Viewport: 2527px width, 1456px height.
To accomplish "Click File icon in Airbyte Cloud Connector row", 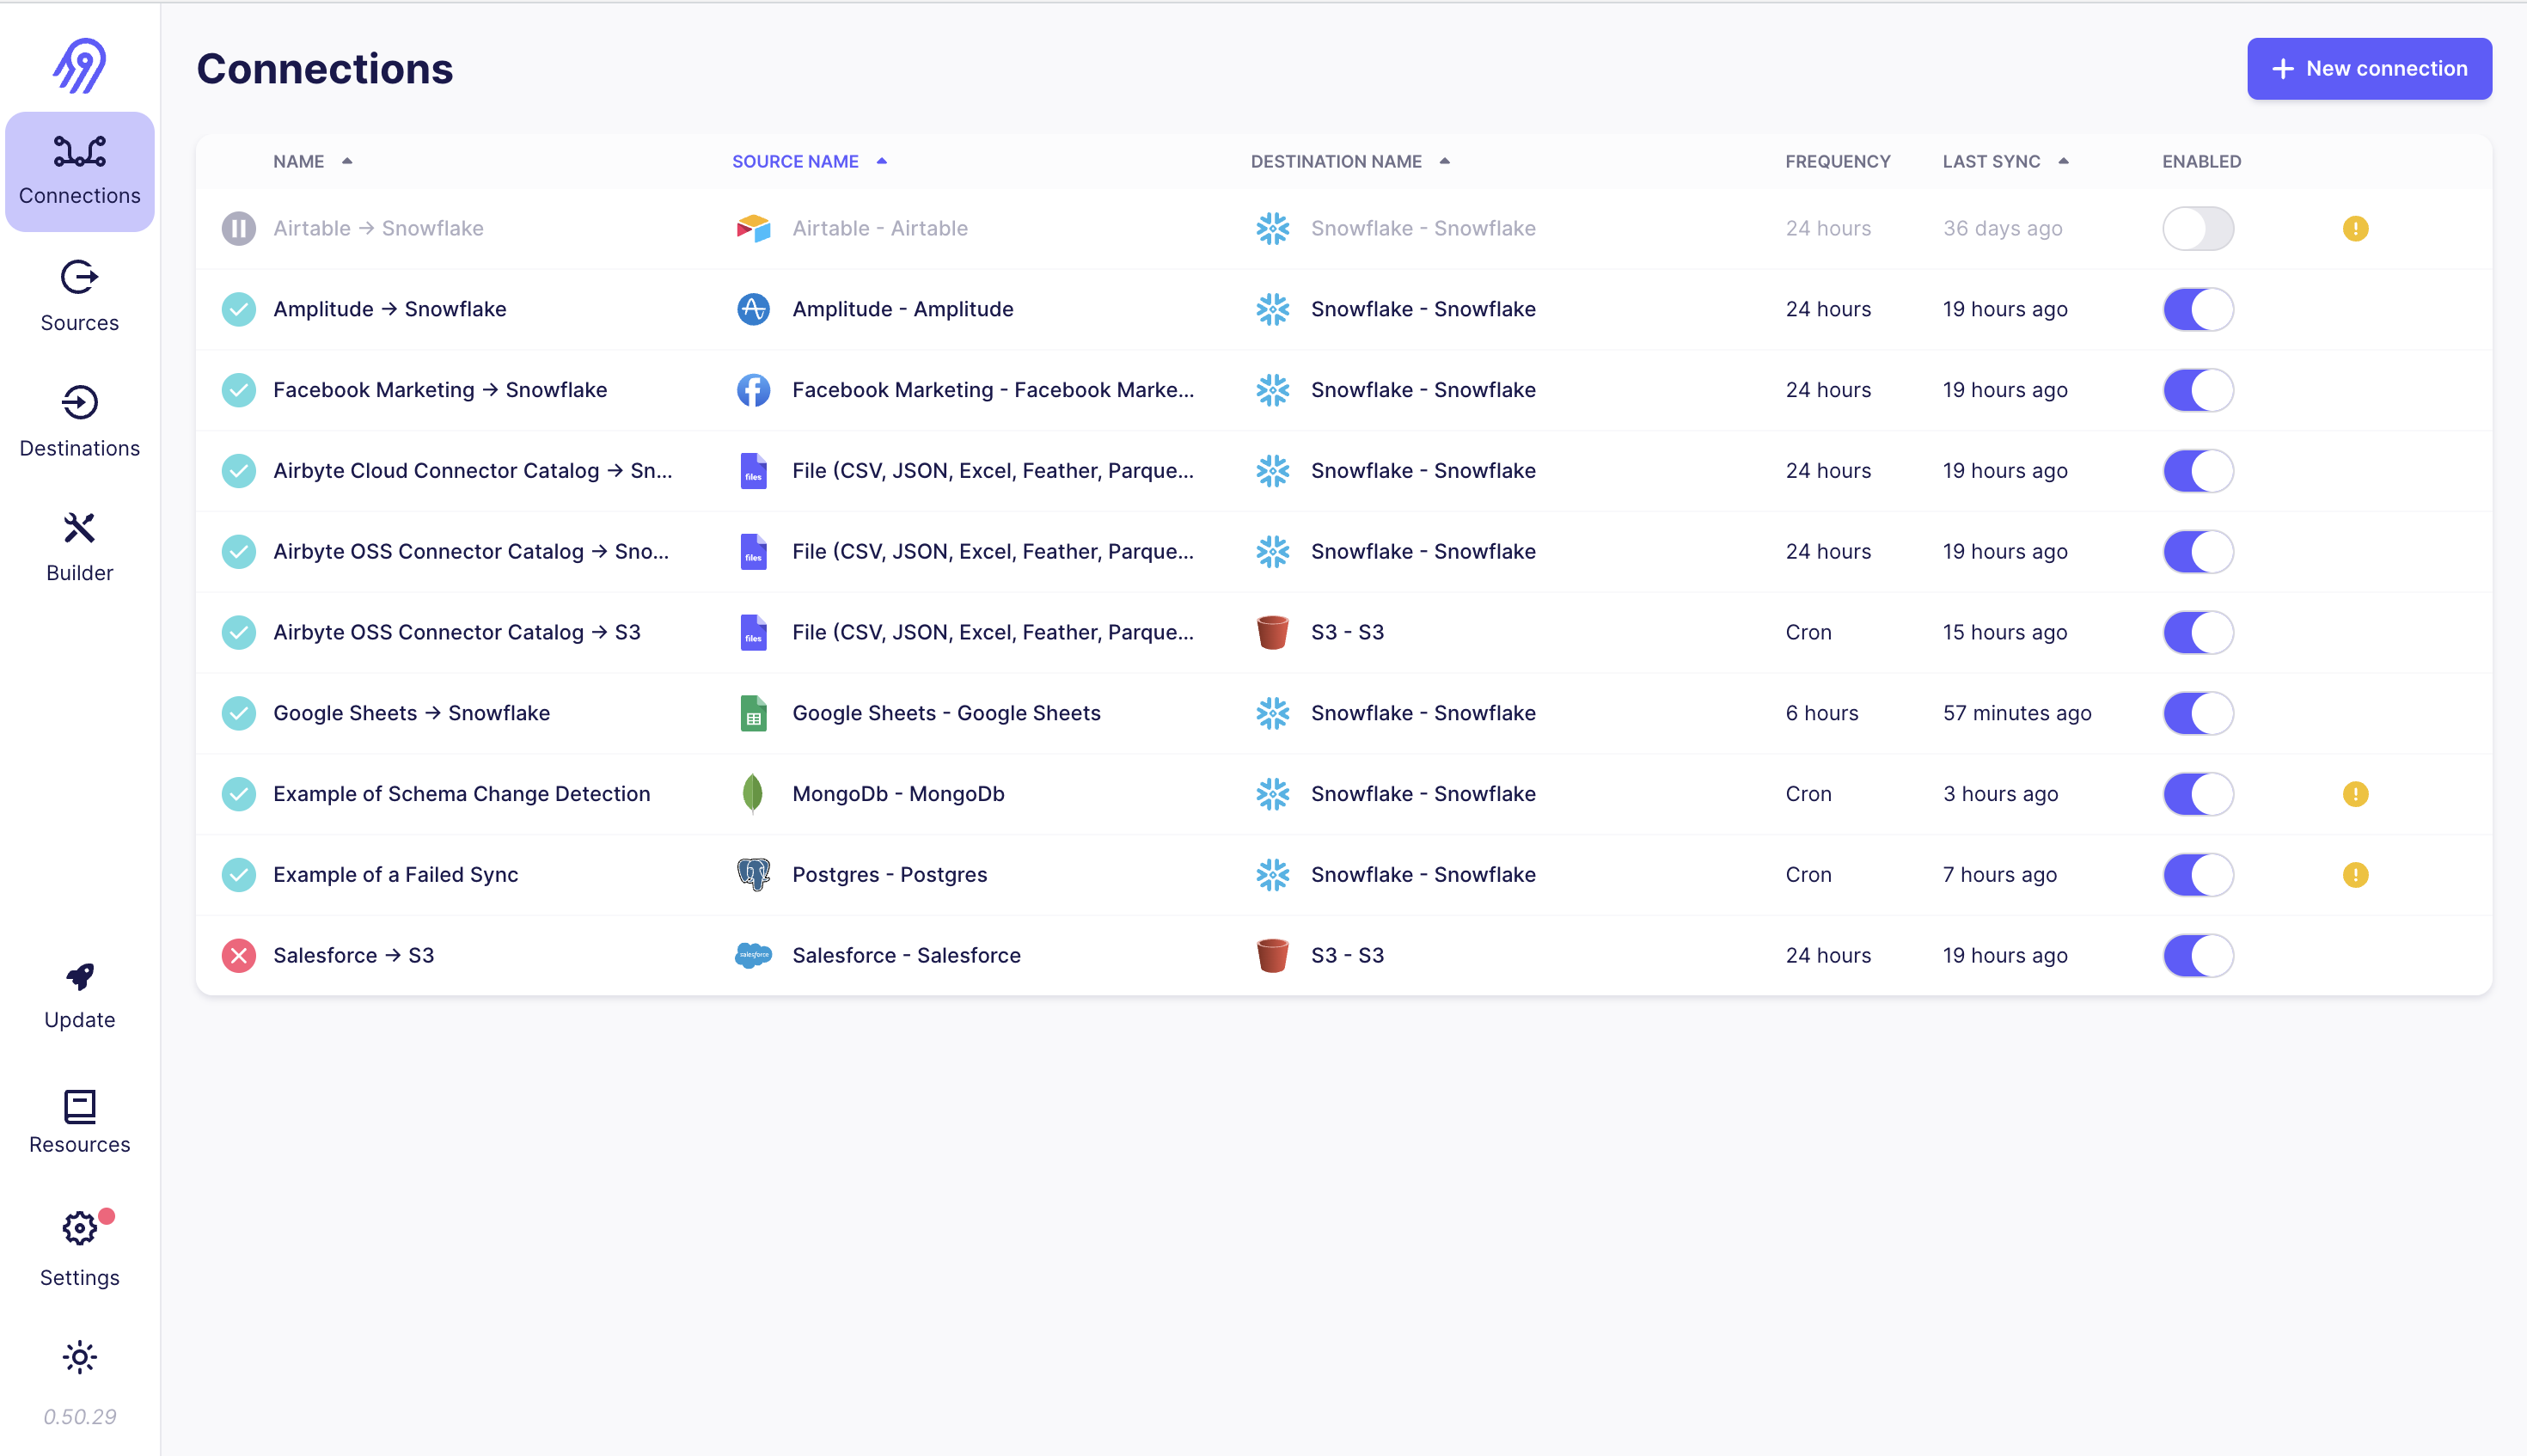I will pyautogui.click(x=753, y=471).
